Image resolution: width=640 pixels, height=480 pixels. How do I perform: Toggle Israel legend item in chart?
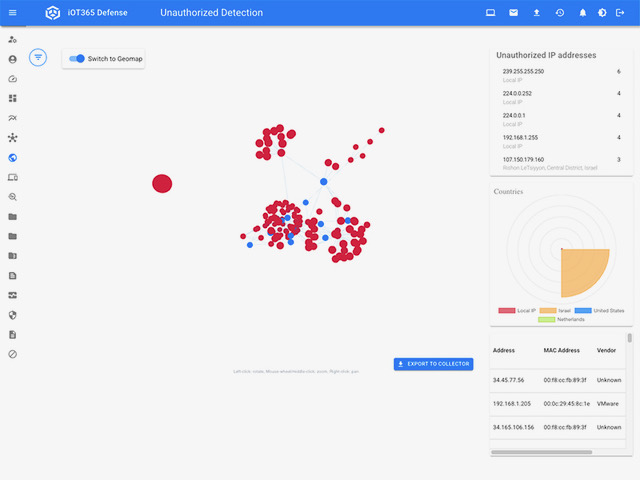point(556,311)
